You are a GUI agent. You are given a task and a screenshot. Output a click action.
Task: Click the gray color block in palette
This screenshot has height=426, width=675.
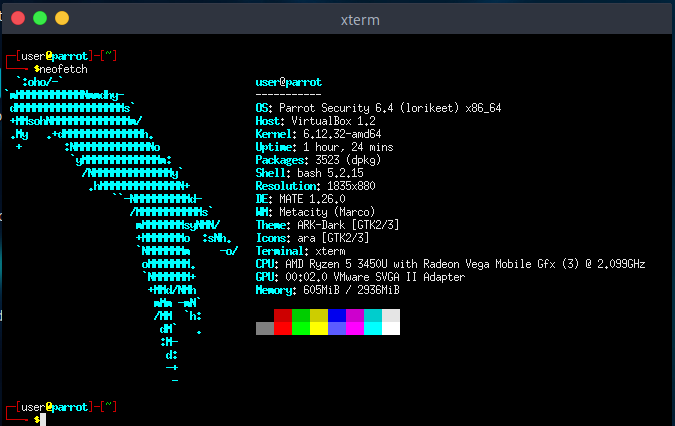coord(265,327)
